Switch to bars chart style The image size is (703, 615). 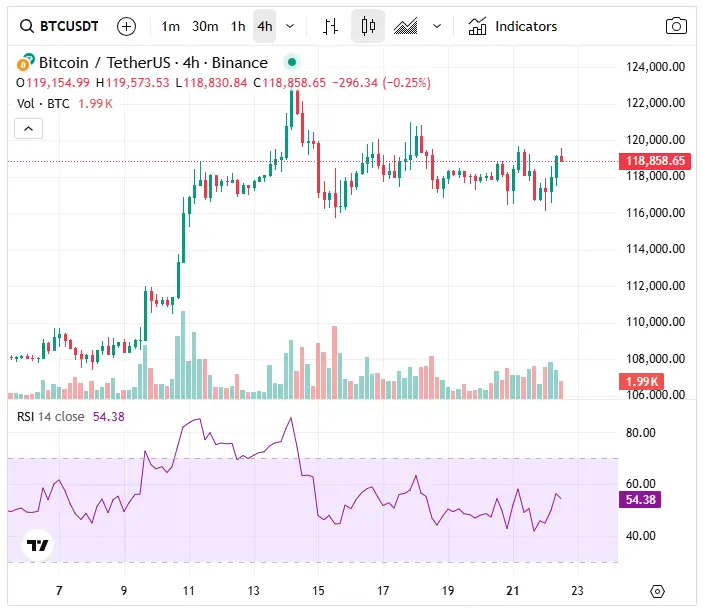(x=330, y=26)
